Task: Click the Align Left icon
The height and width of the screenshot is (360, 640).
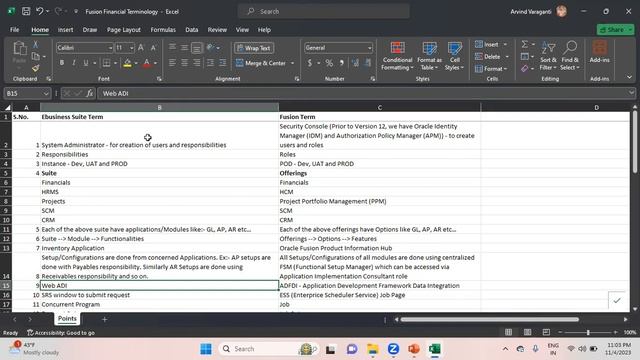Action: [x=172, y=63]
